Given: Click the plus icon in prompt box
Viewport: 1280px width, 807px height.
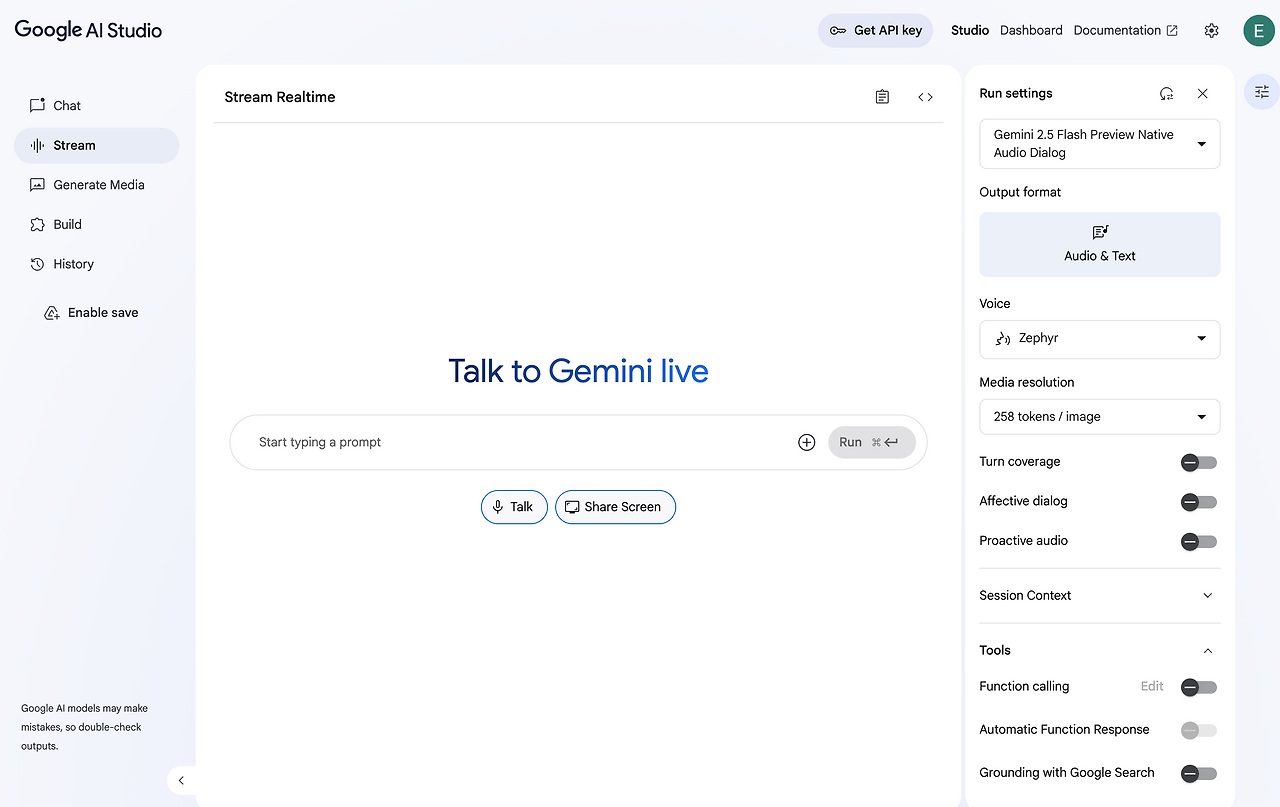Looking at the screenshot, I should click(807, 442).
